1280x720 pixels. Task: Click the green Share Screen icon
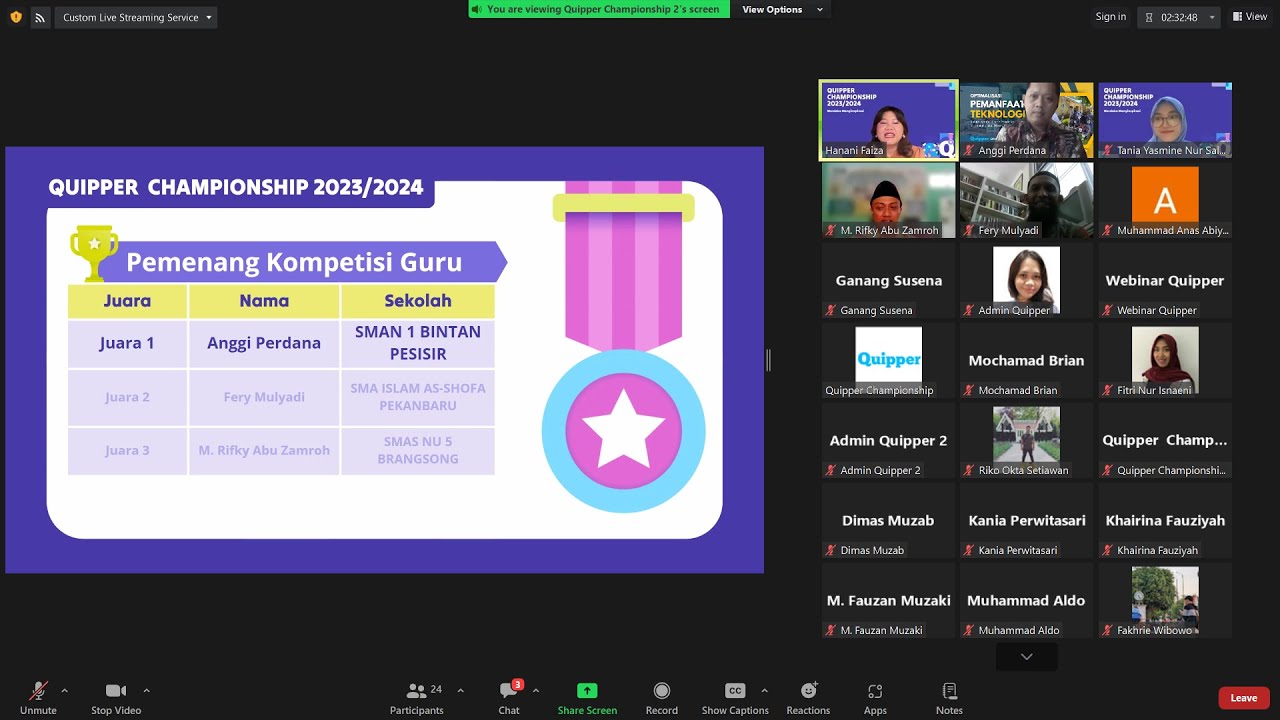587,690
